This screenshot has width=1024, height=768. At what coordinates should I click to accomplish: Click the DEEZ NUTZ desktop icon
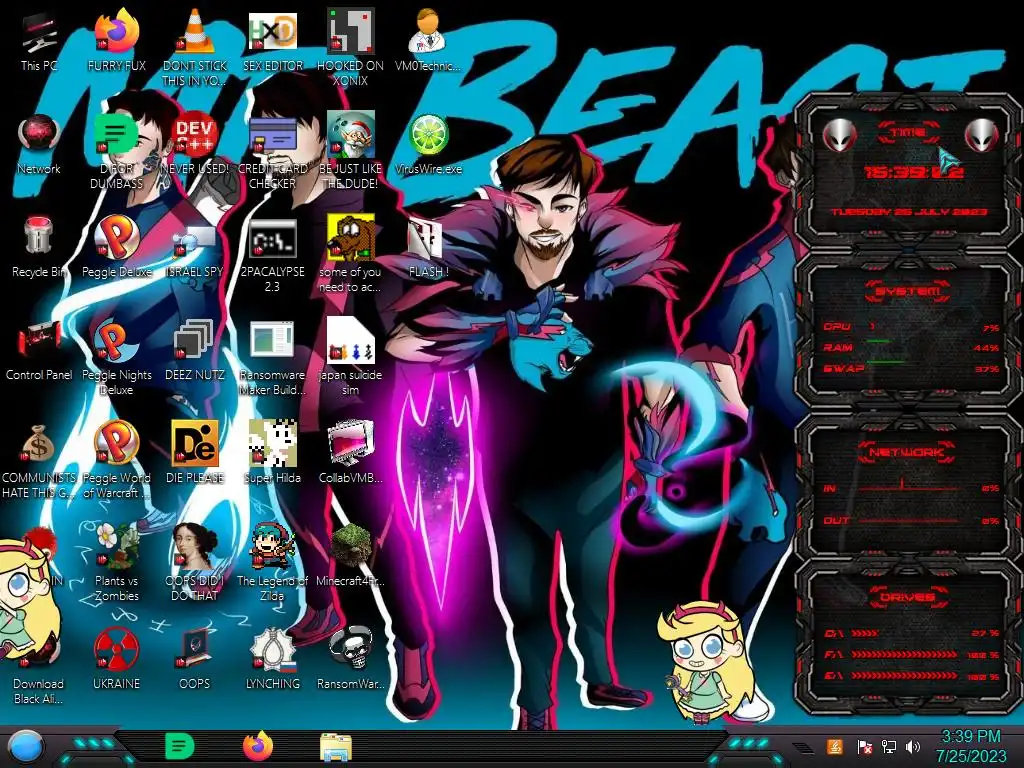pos(195,350)
